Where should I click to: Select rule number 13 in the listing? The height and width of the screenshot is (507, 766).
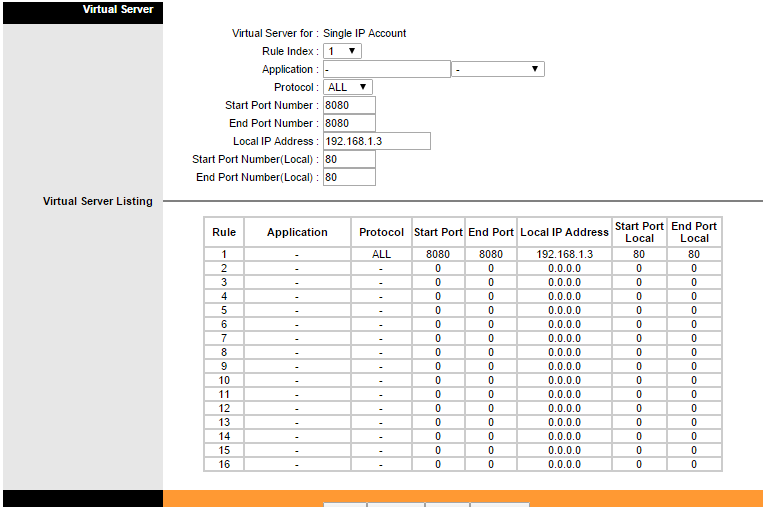tap(224, 422)
